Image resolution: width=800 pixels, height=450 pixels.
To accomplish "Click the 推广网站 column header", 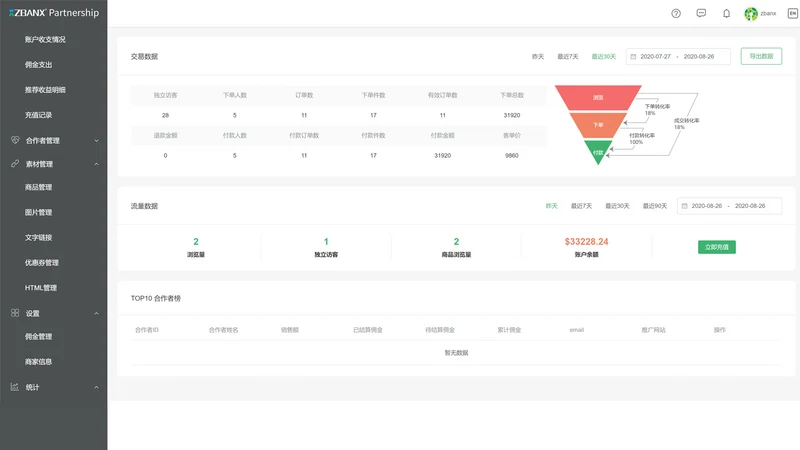I will (654, 330).
